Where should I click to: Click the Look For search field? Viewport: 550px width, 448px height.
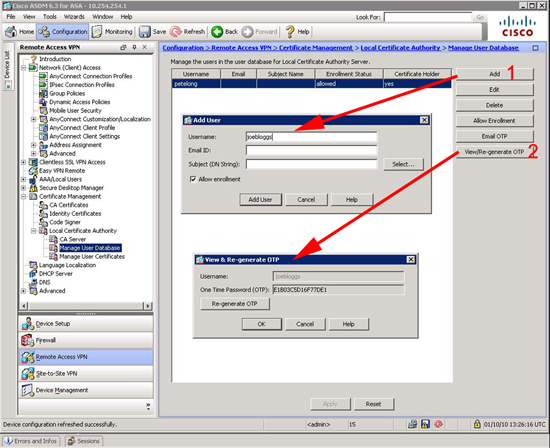pyautogui.click(x=428, y=17)
